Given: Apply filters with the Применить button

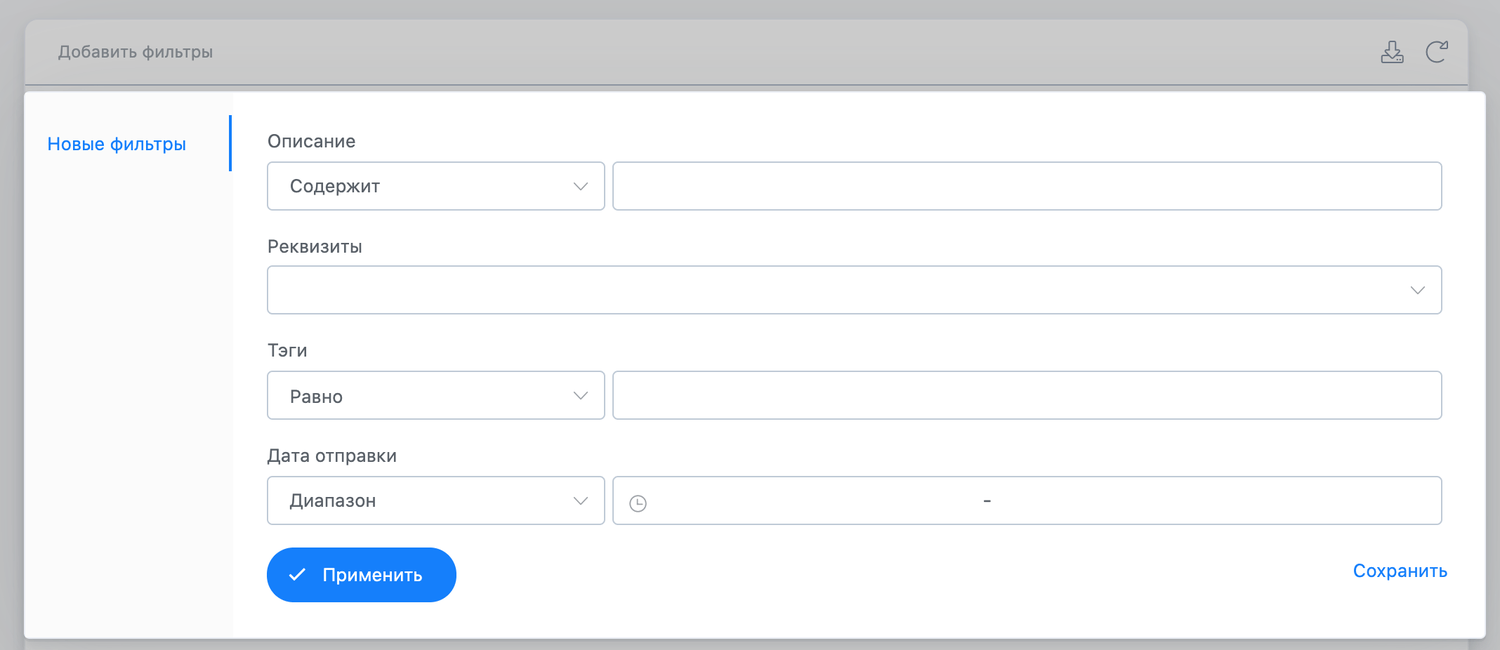Looking at the screenshot, I should coord(362,575).
